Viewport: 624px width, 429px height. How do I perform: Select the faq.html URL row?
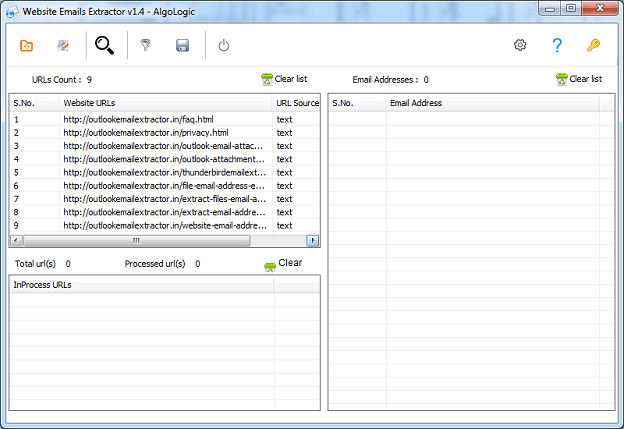(x=164, y=119)
